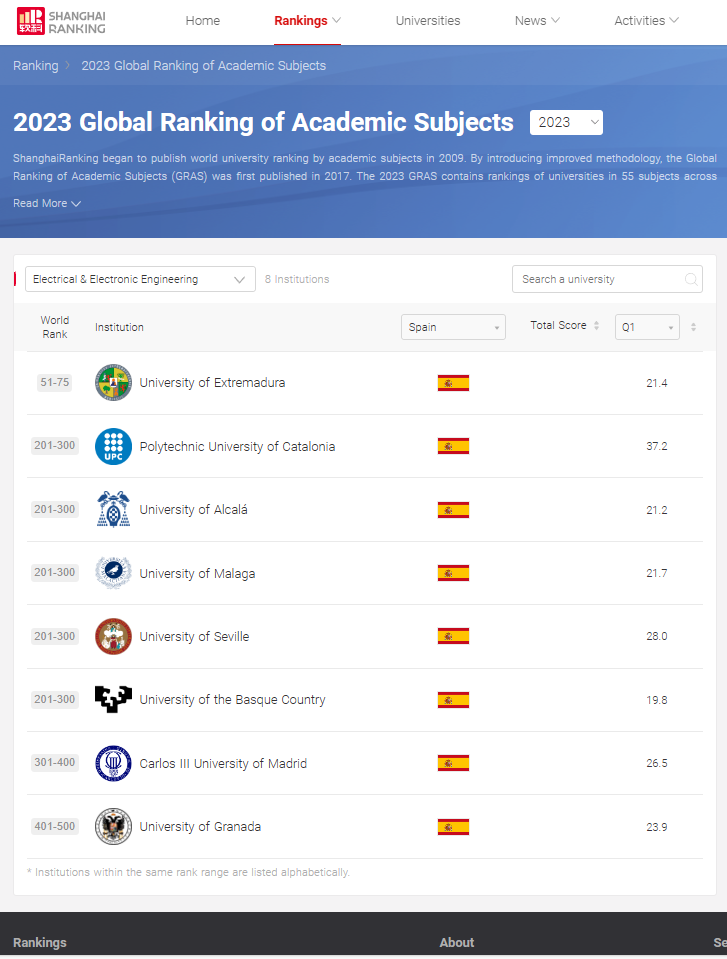Open the 2023 year selector dropdown
The height and width of the screenshot is (959, 727).
coord(566,122)
